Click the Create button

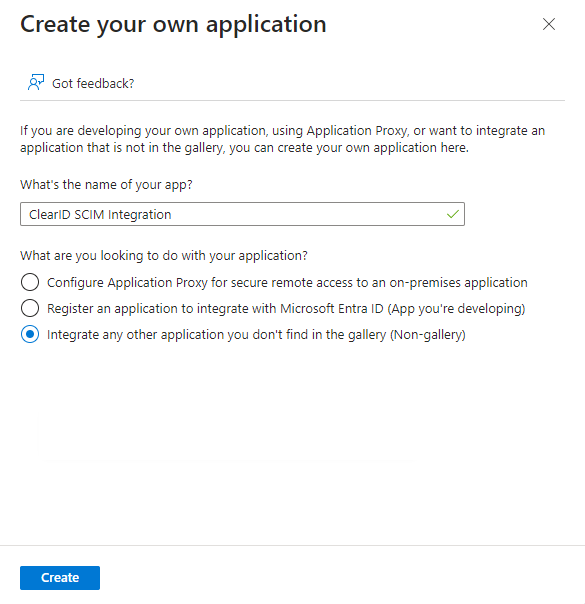[x=60, y=577]
